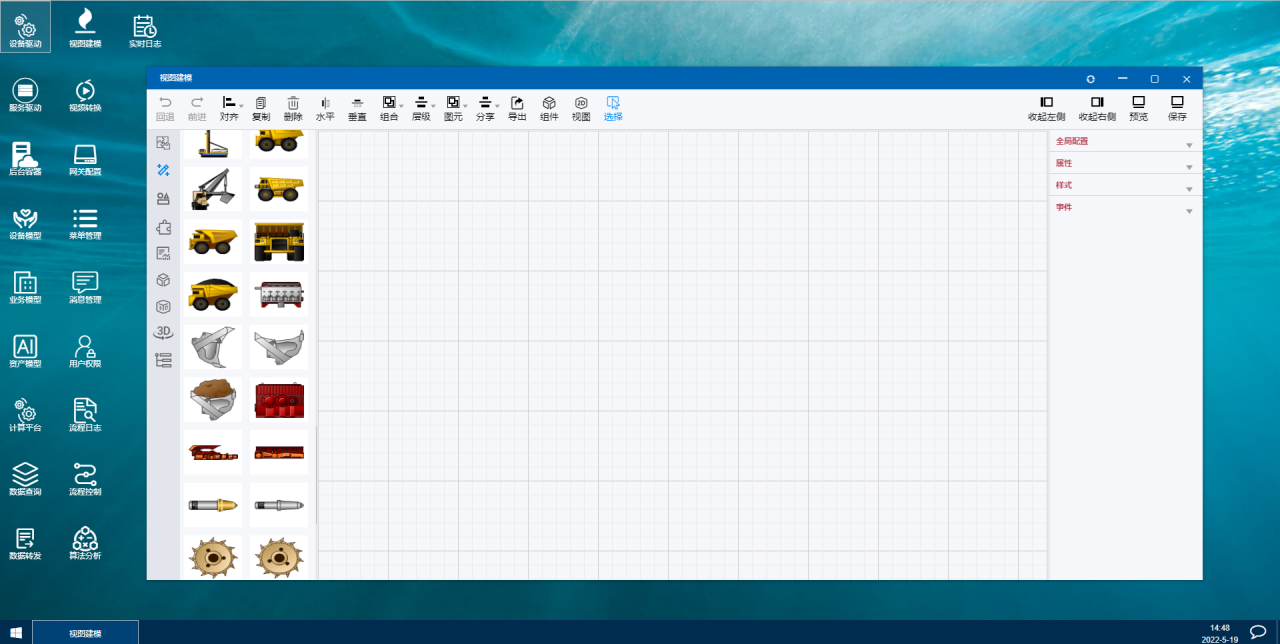
Task: Click the 前进 redo icon
Action: pyautogui.click(x=197, y=102)
